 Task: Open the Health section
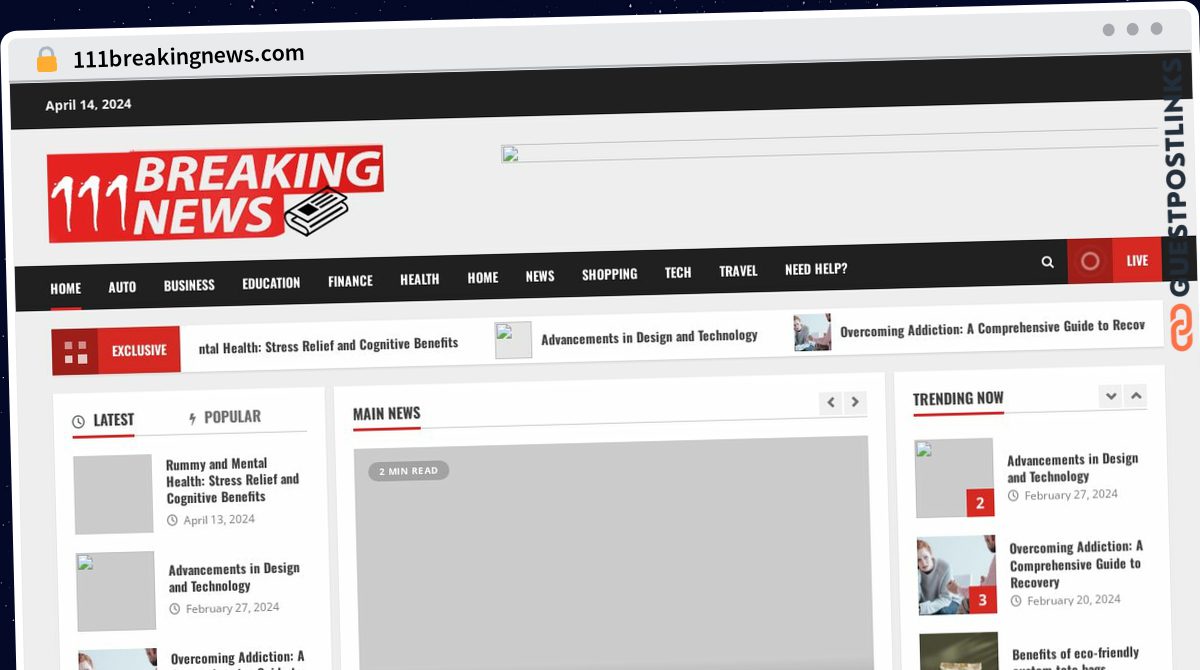420,279
